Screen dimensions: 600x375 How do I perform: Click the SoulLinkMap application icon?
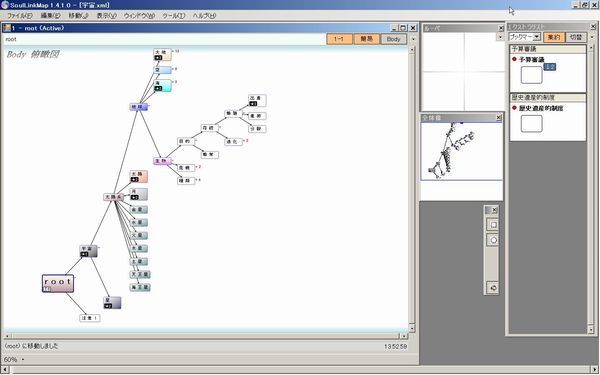[5, 5]
